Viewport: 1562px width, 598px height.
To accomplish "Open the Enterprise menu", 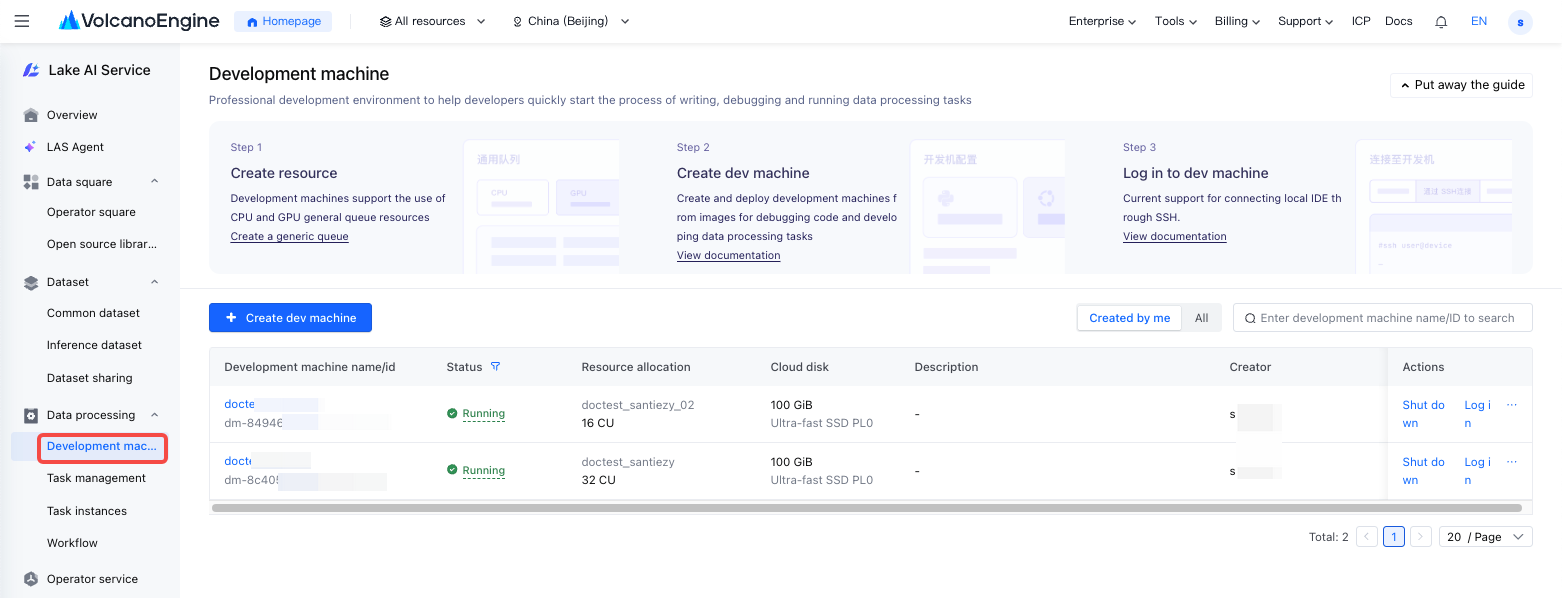I will 1102,21.
